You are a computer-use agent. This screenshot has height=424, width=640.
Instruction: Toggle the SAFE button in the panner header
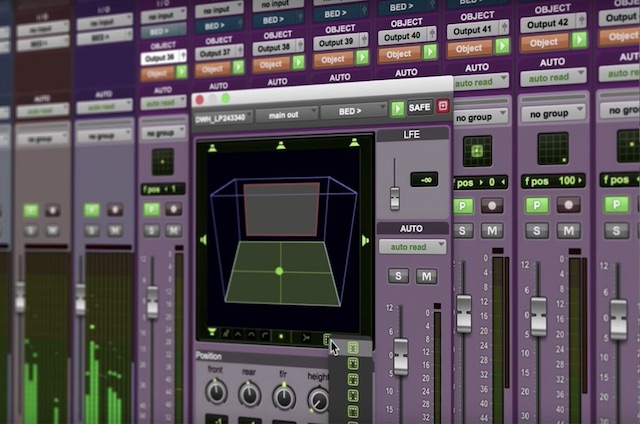point(419,107)
